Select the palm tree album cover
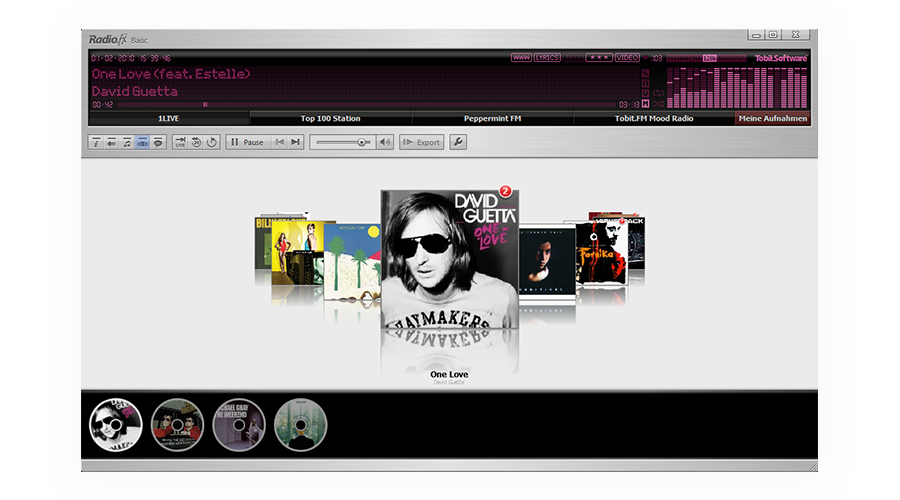900x500 pixels. (352, 262)
